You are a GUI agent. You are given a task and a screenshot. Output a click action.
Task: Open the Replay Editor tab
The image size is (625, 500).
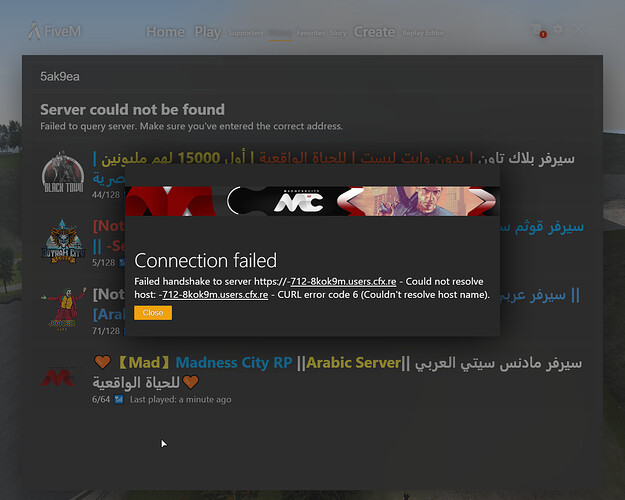(x=423, y=33)
